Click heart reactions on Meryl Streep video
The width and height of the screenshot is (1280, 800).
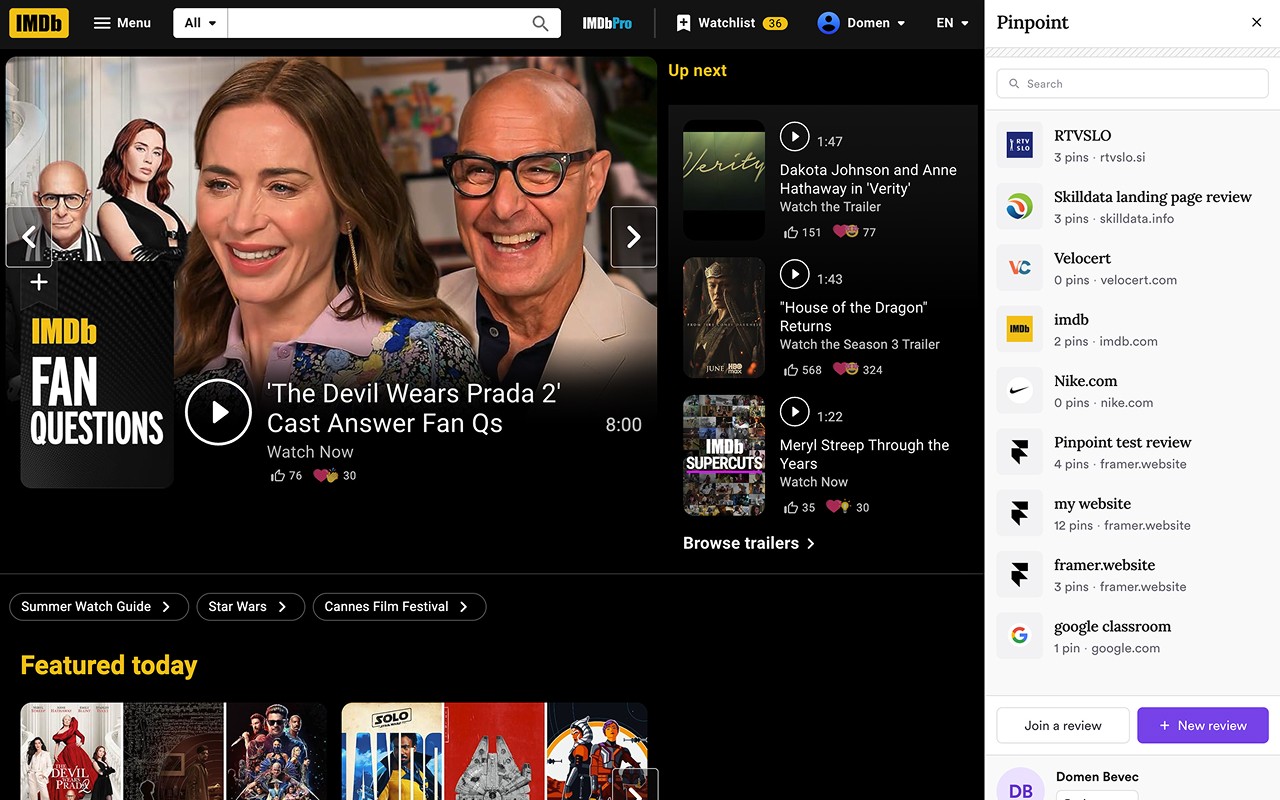(x=848, y=508)
